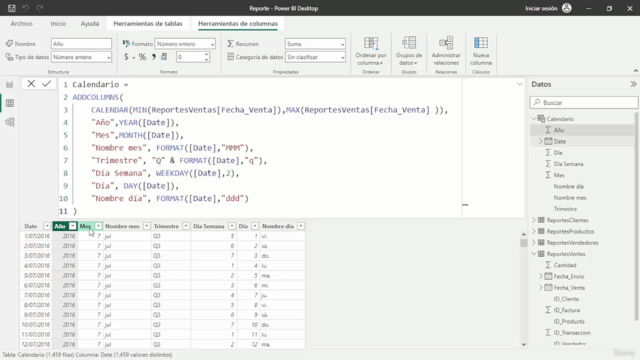640x360 pixels.
Task: Click the decimal places number box
Action: pos(189,57)
